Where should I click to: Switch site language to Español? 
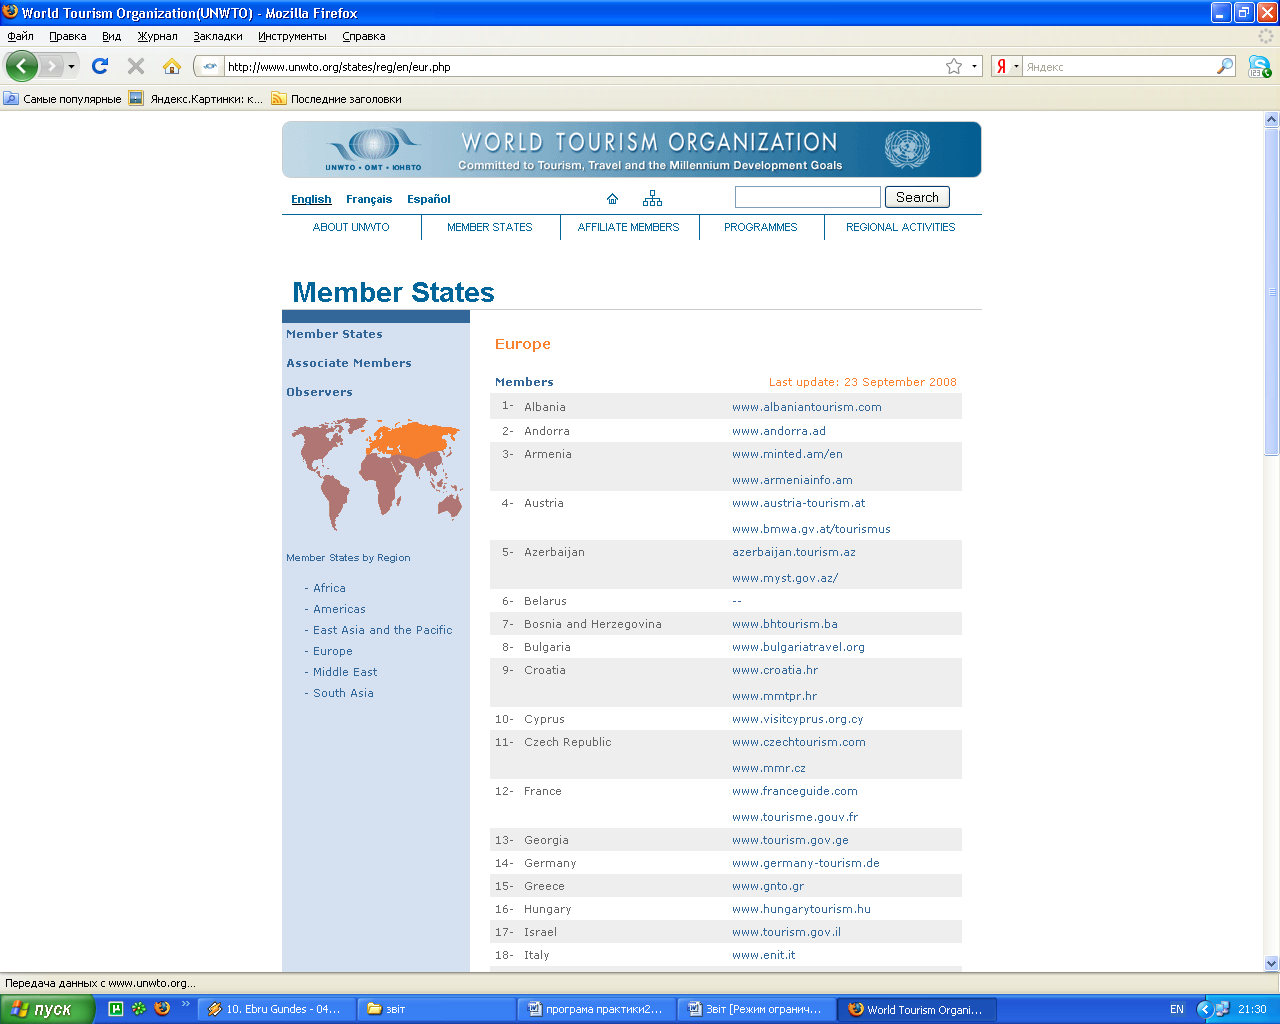tap(429, 199)
